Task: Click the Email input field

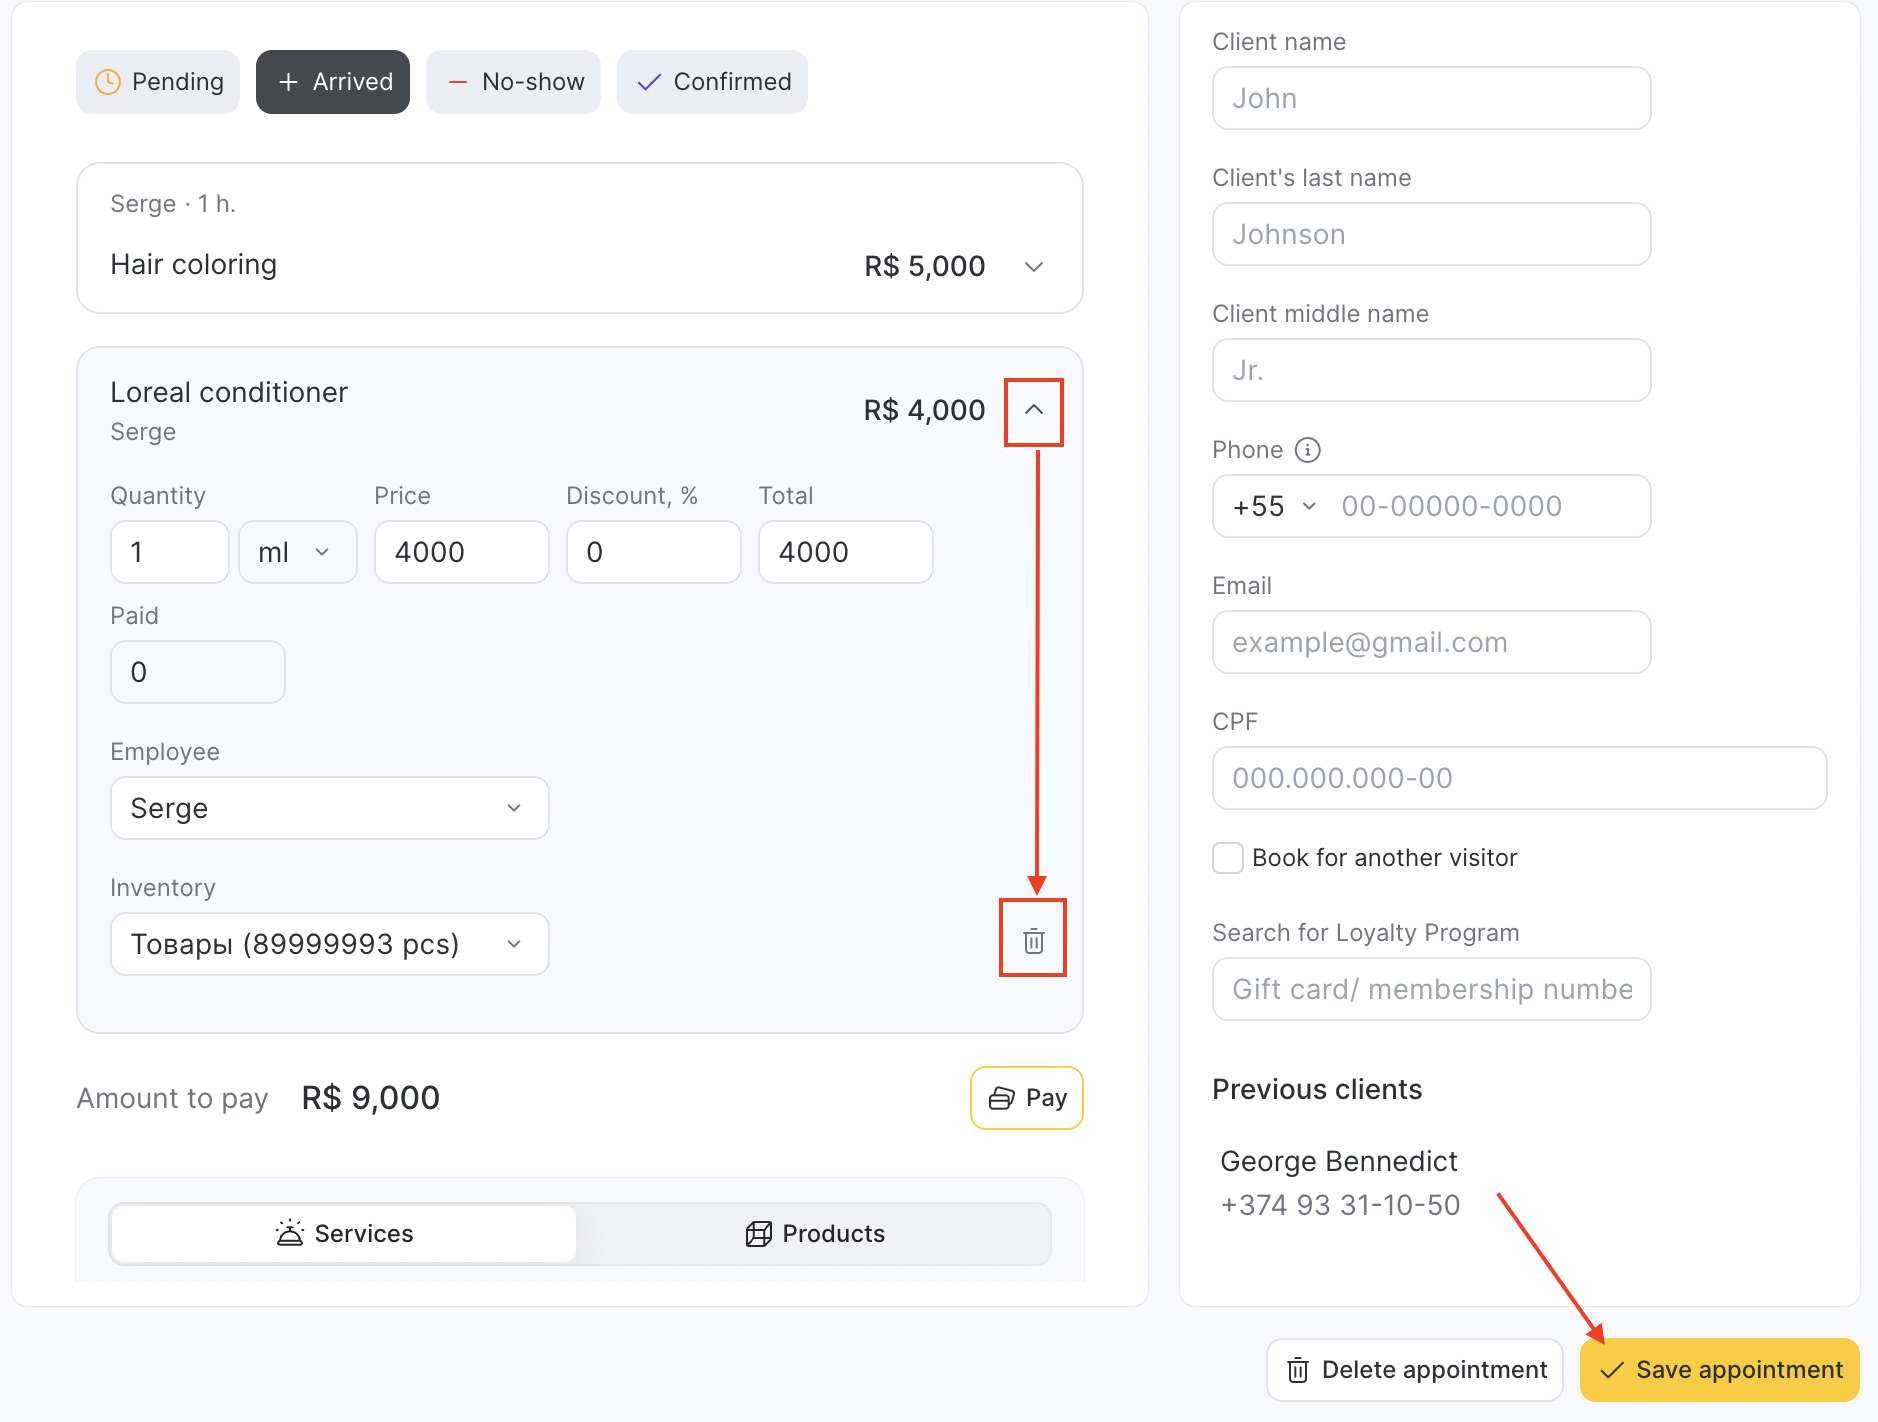Action: click(x=1431, y=642)
